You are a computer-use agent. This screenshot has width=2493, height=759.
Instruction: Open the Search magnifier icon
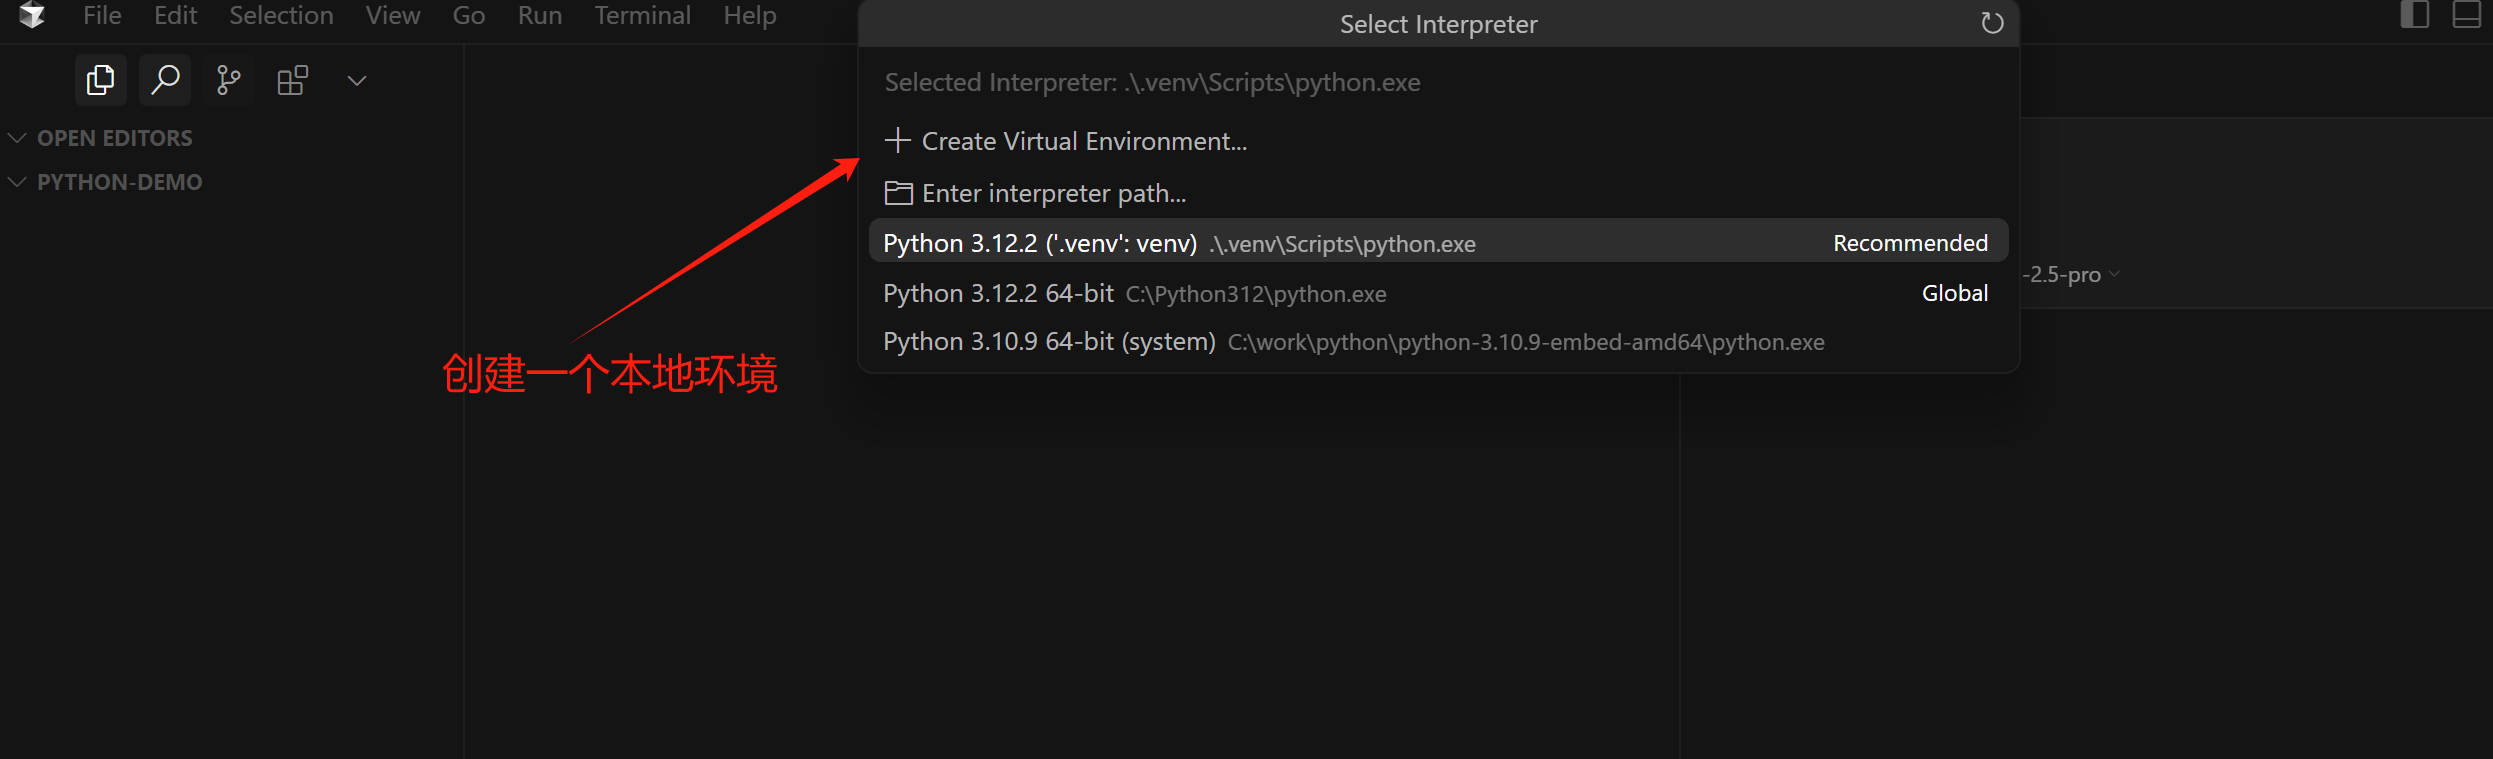165,80
